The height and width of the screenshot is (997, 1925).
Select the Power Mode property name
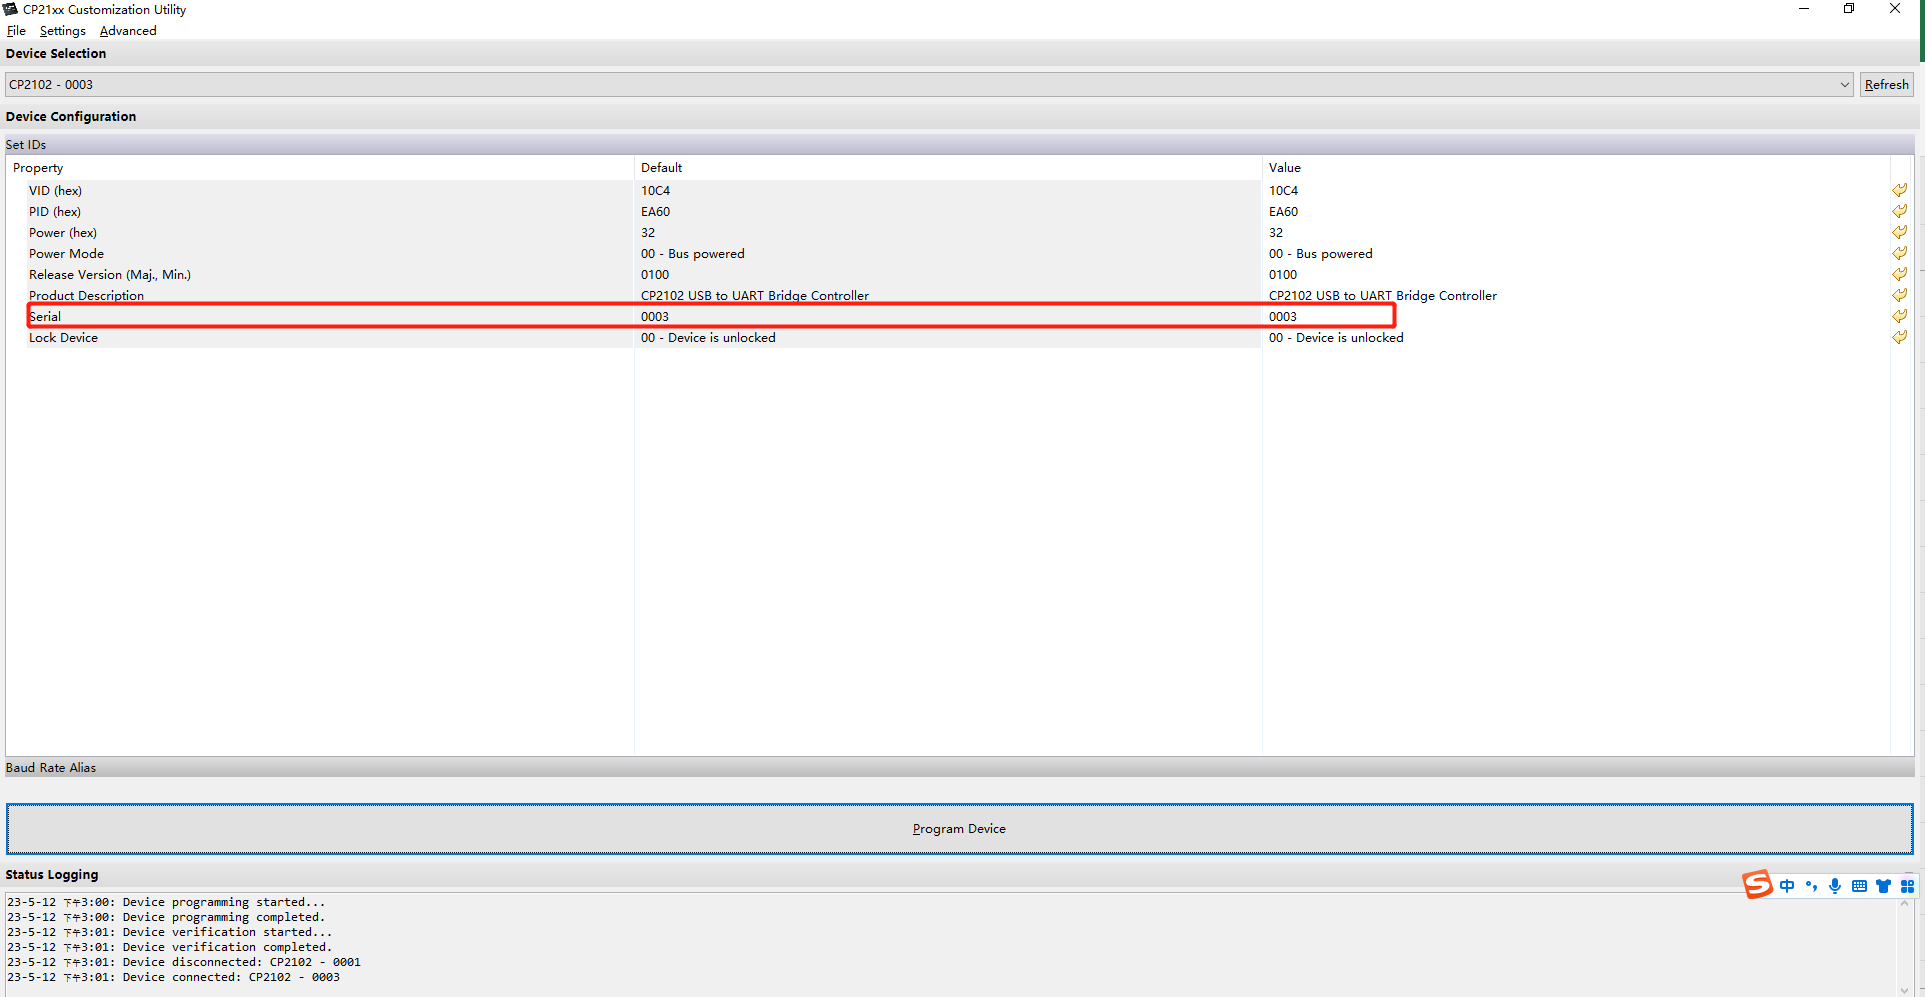pos(66,253)
